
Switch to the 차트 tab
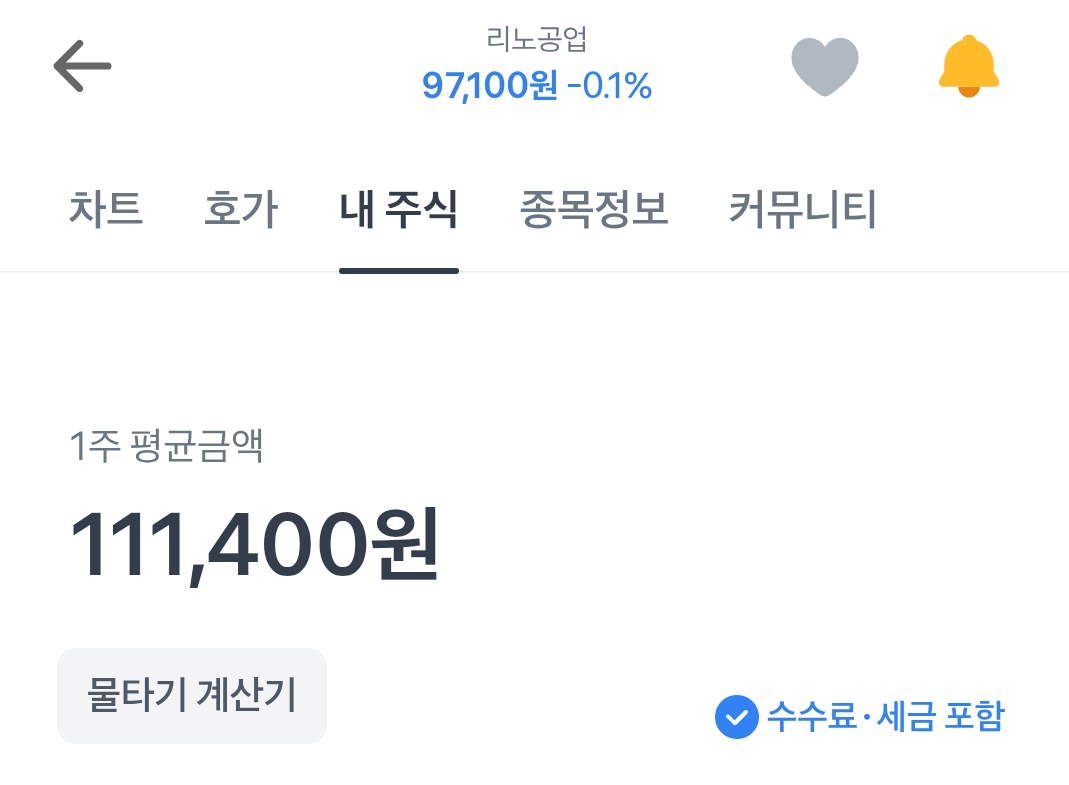tap(106, 211)
